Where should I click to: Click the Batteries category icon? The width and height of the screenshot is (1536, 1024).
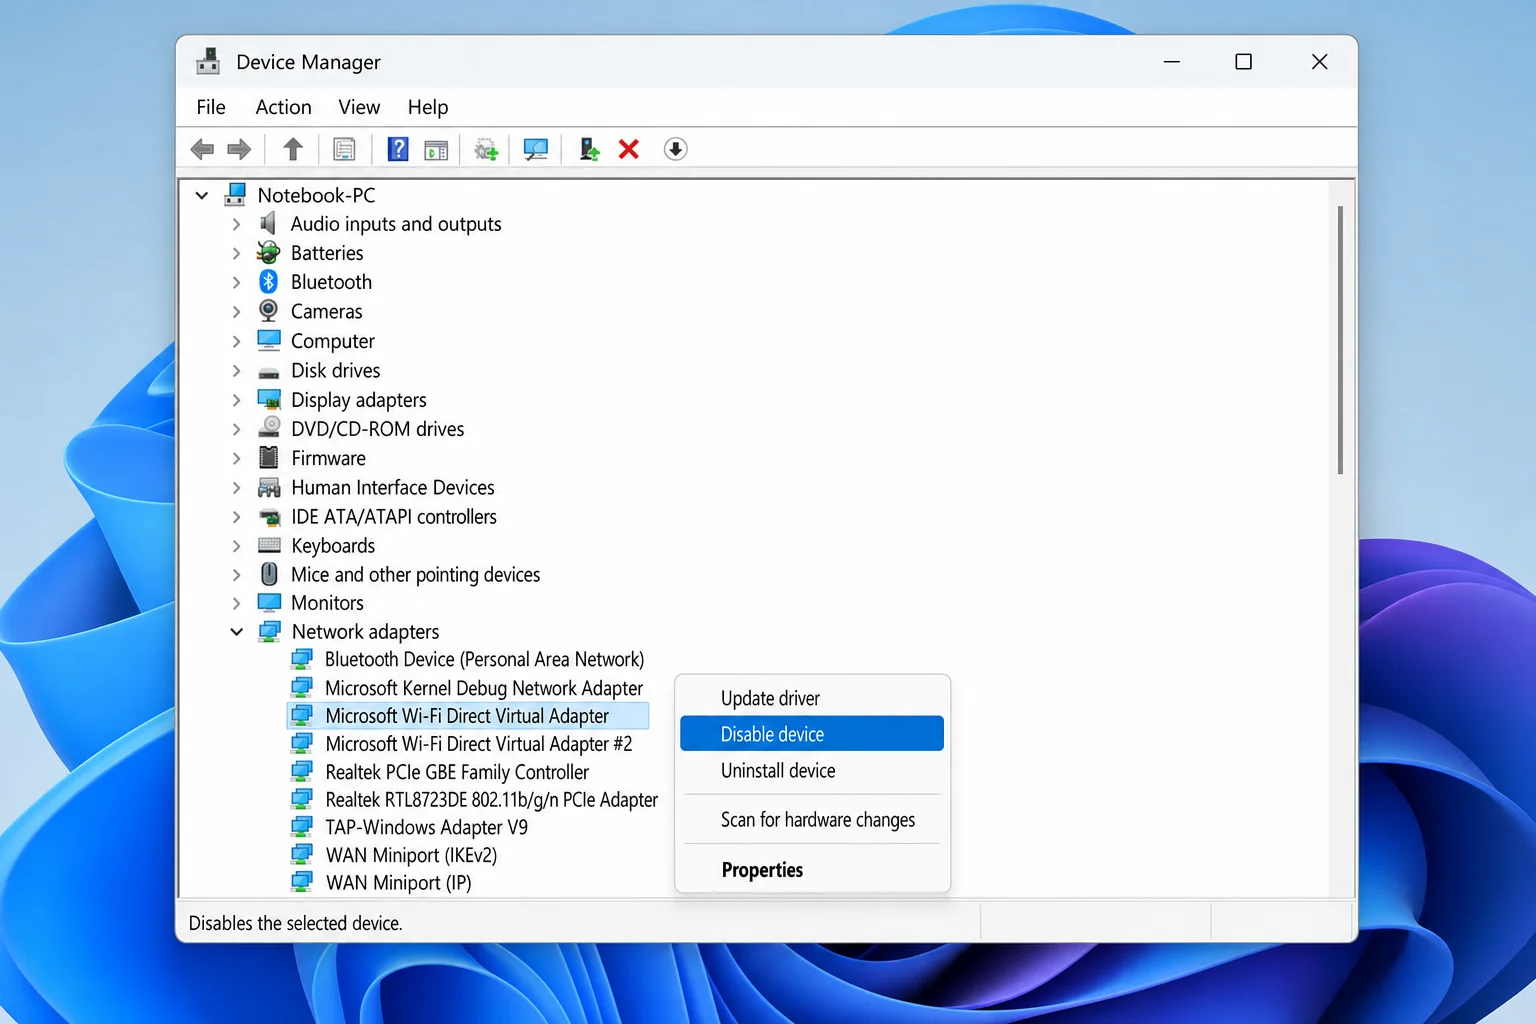pyautogui.click(x=268, y=253)
